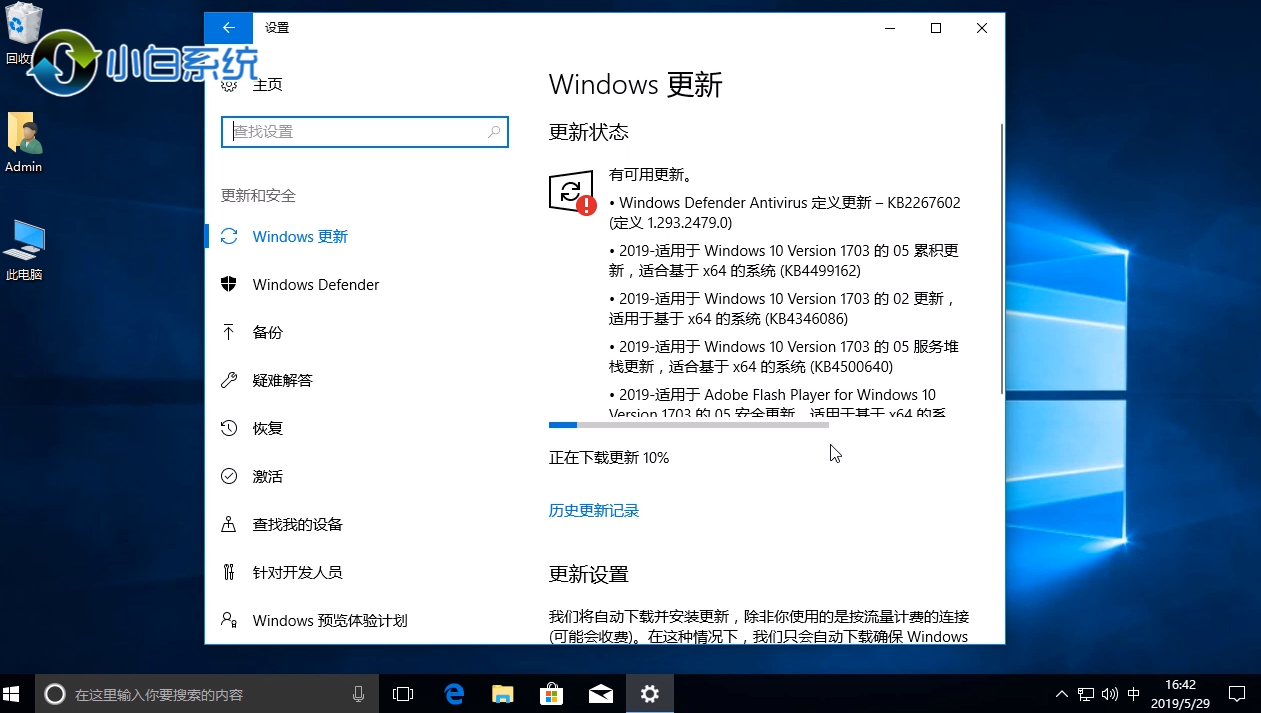Click the 恢复 history clock icon
Viewport: 1261px width, 713px height.
click(229, 429)
